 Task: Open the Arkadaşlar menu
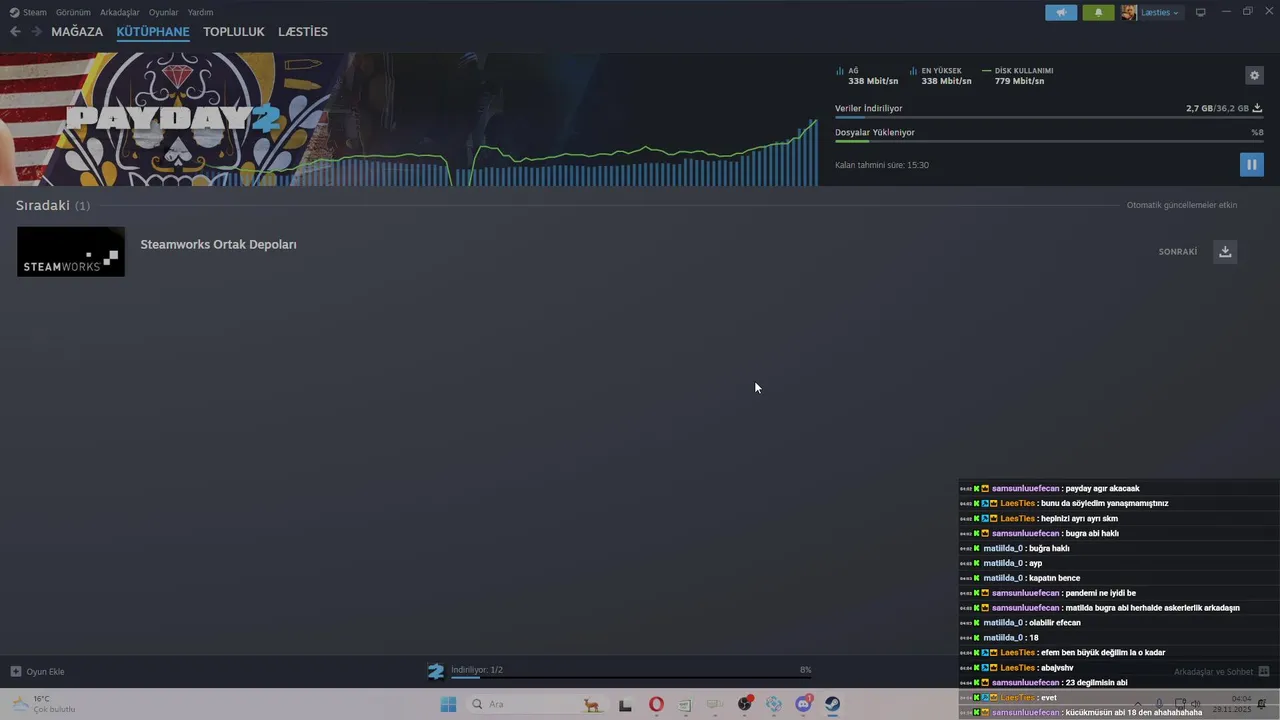coord(120,12)
